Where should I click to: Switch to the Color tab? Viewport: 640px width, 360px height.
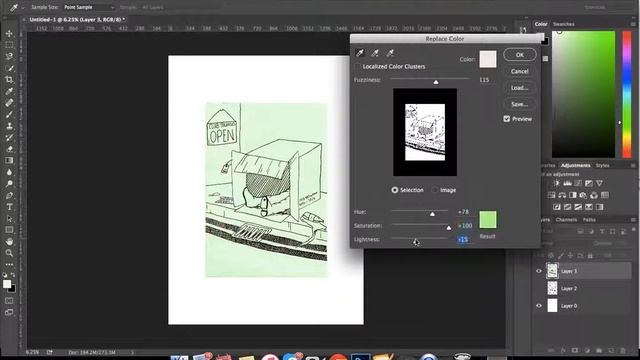(x=541, y=24)
